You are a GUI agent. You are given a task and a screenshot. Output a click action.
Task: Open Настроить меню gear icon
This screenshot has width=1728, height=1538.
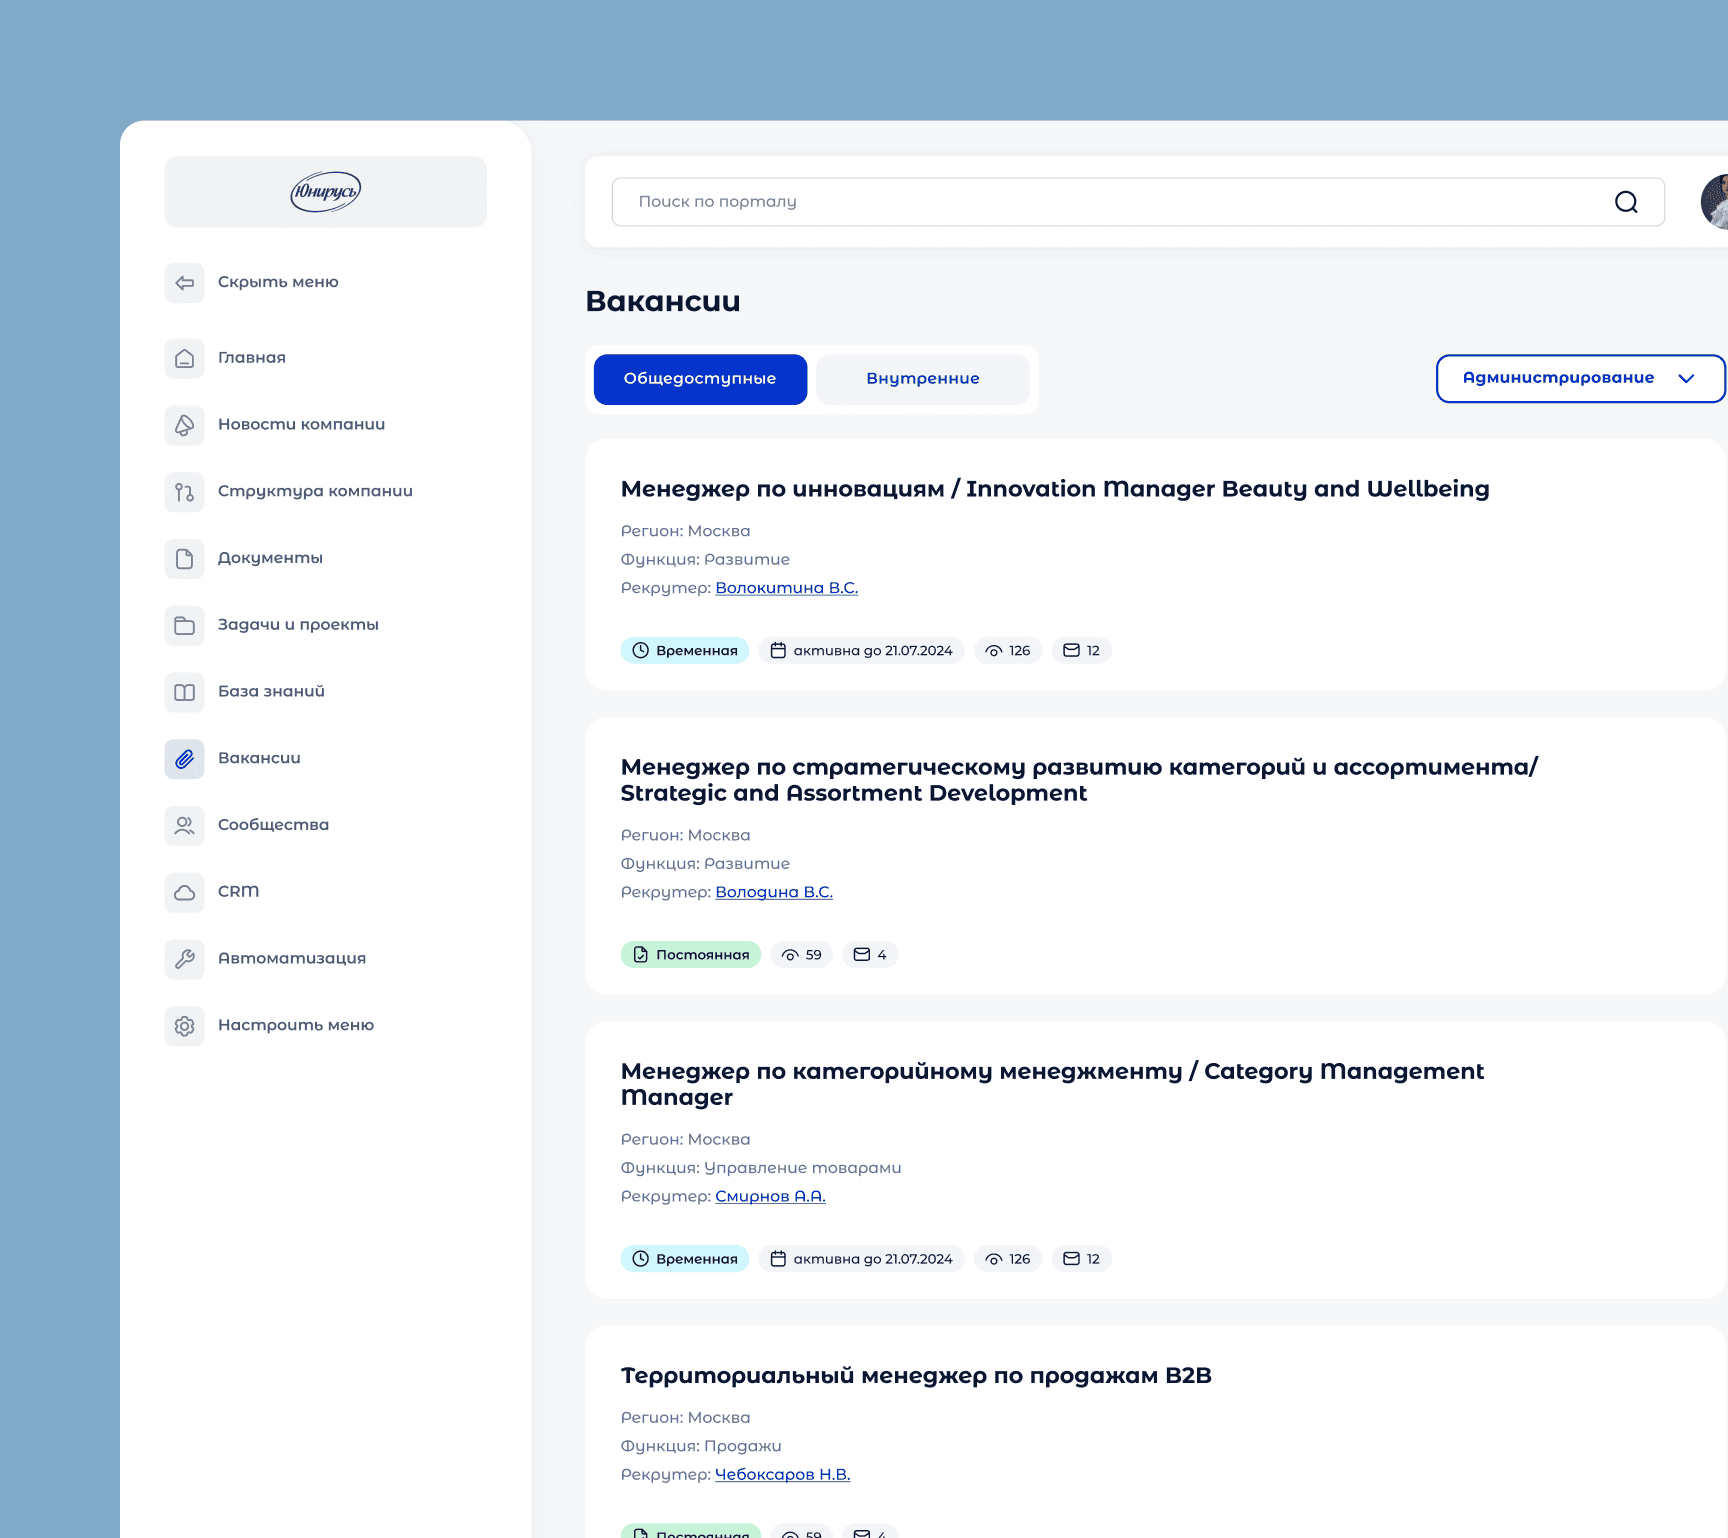click(x=184, y=1026)
